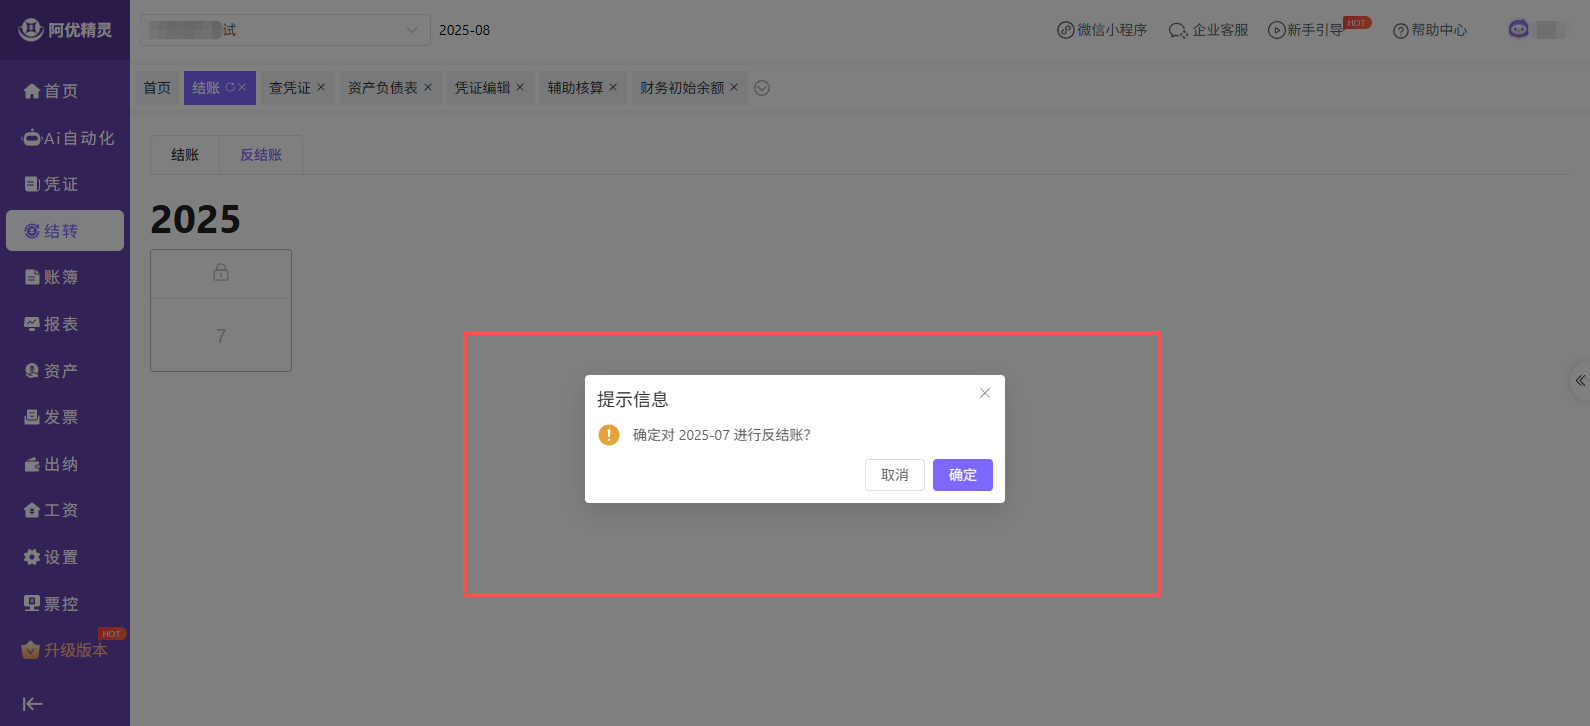This screenshot has width=1590, height=726.
Task: Open Ai自动化 in the sidebar
Action: click(x=68, y=138)
